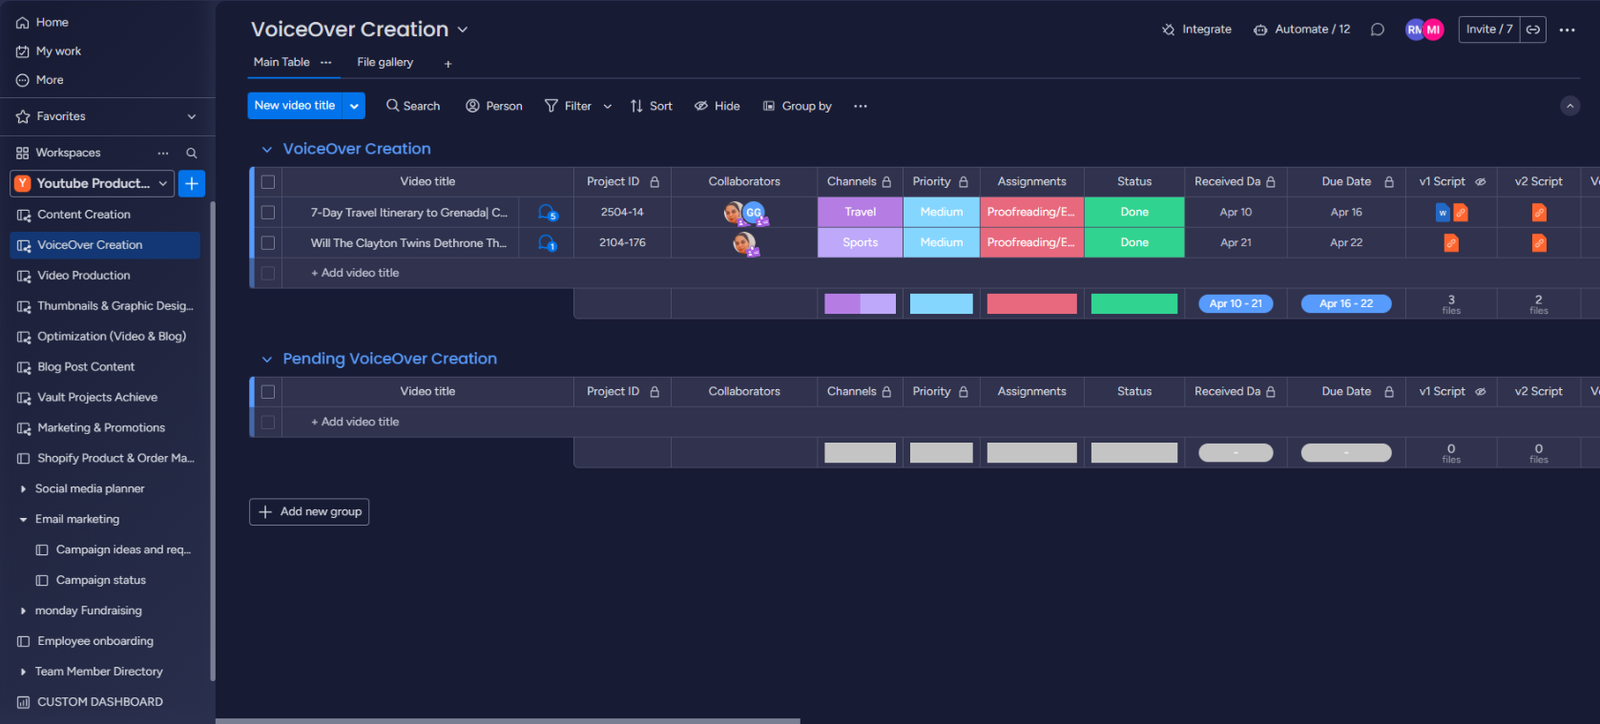Click the Add new group button
The width and height of the screenshot is (1600, 724).
pyautogui.click(x=309, y=512)
